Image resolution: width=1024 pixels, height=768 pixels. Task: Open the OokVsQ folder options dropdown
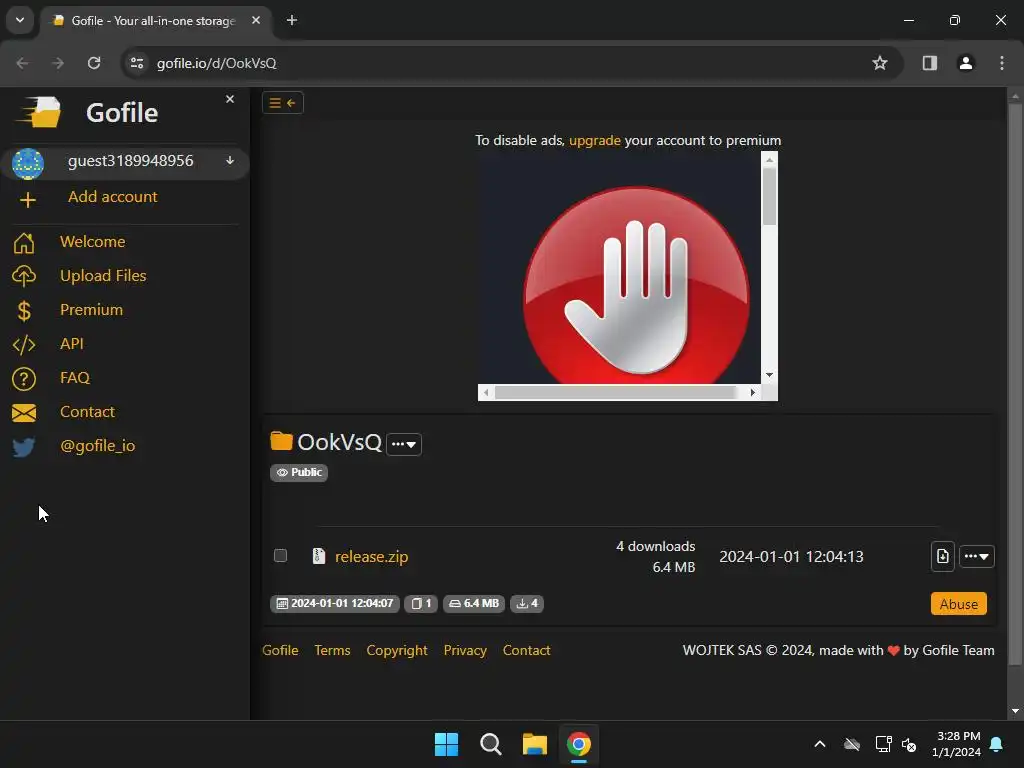coord(404,444)
